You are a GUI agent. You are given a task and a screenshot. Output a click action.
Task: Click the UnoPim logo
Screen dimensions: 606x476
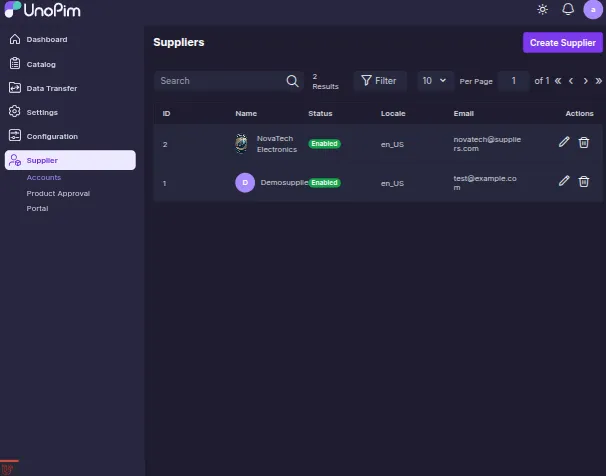click(43, 10)
